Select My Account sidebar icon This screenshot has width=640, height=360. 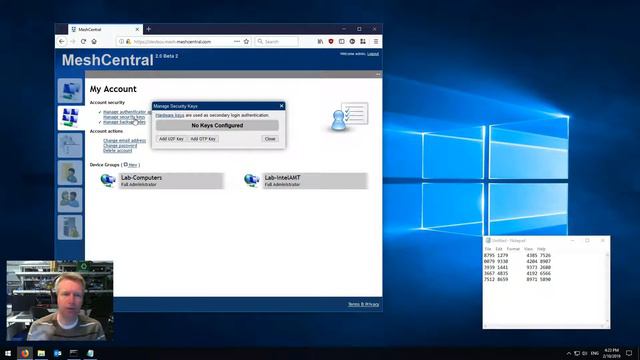click(x=70, y=118)
